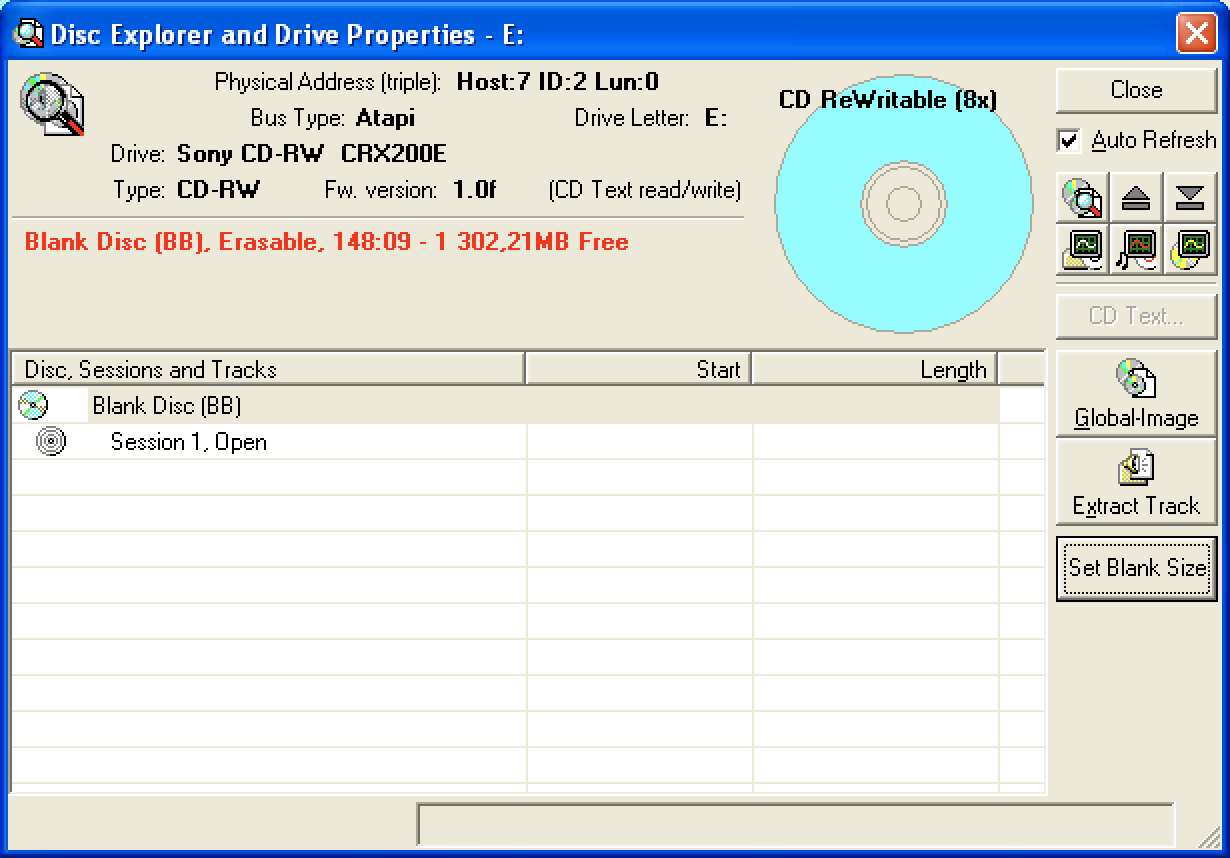Click the Host:7 ID:2 Lun:0 address value
The height and width of the screenshot is (858, 1230).
558,82
